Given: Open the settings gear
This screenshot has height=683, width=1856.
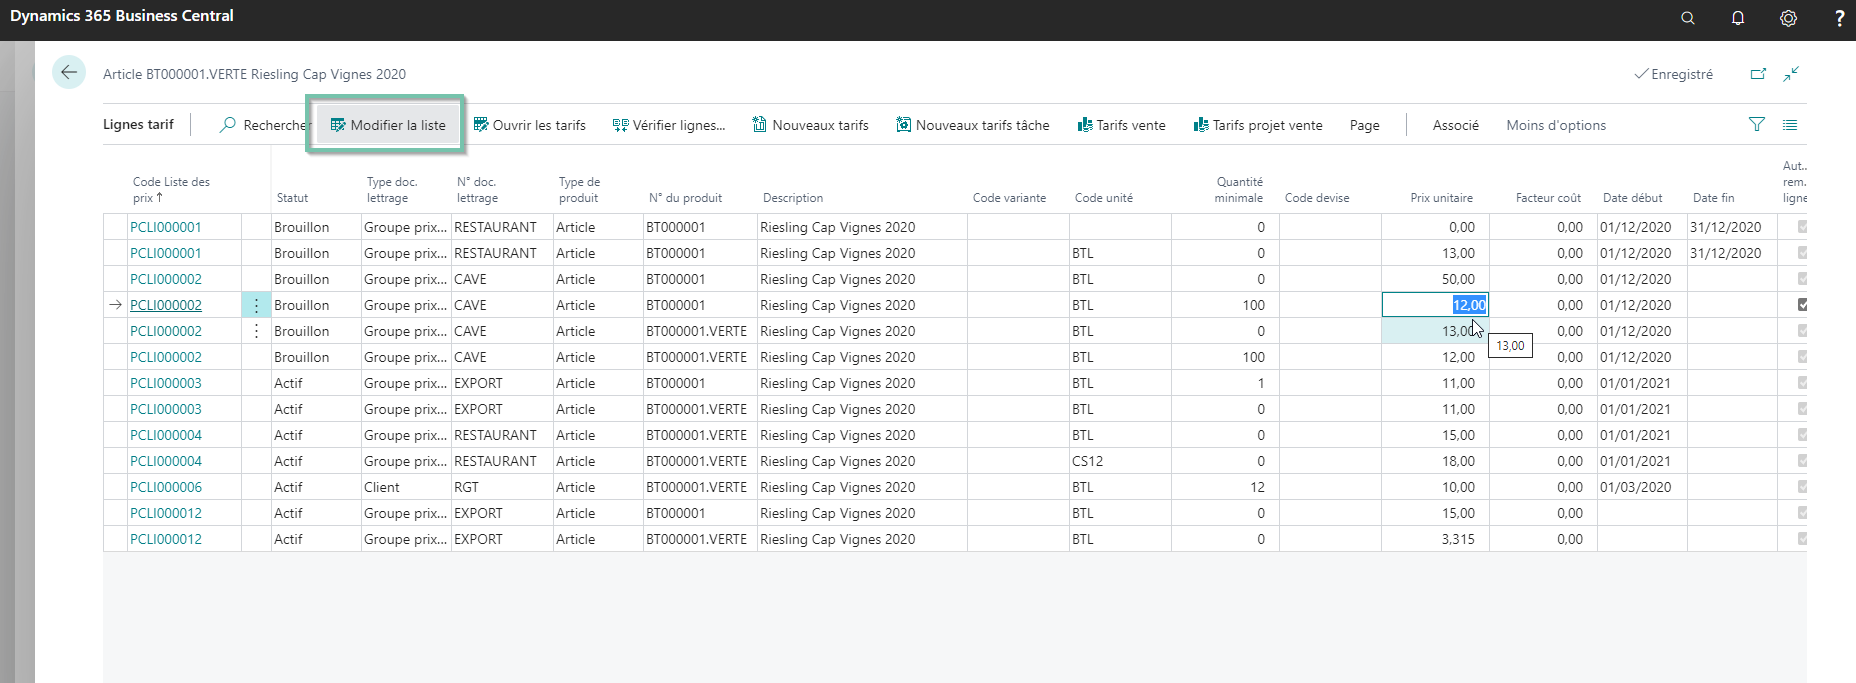Looking at the screenshot, I should (x=1788, y=18).
